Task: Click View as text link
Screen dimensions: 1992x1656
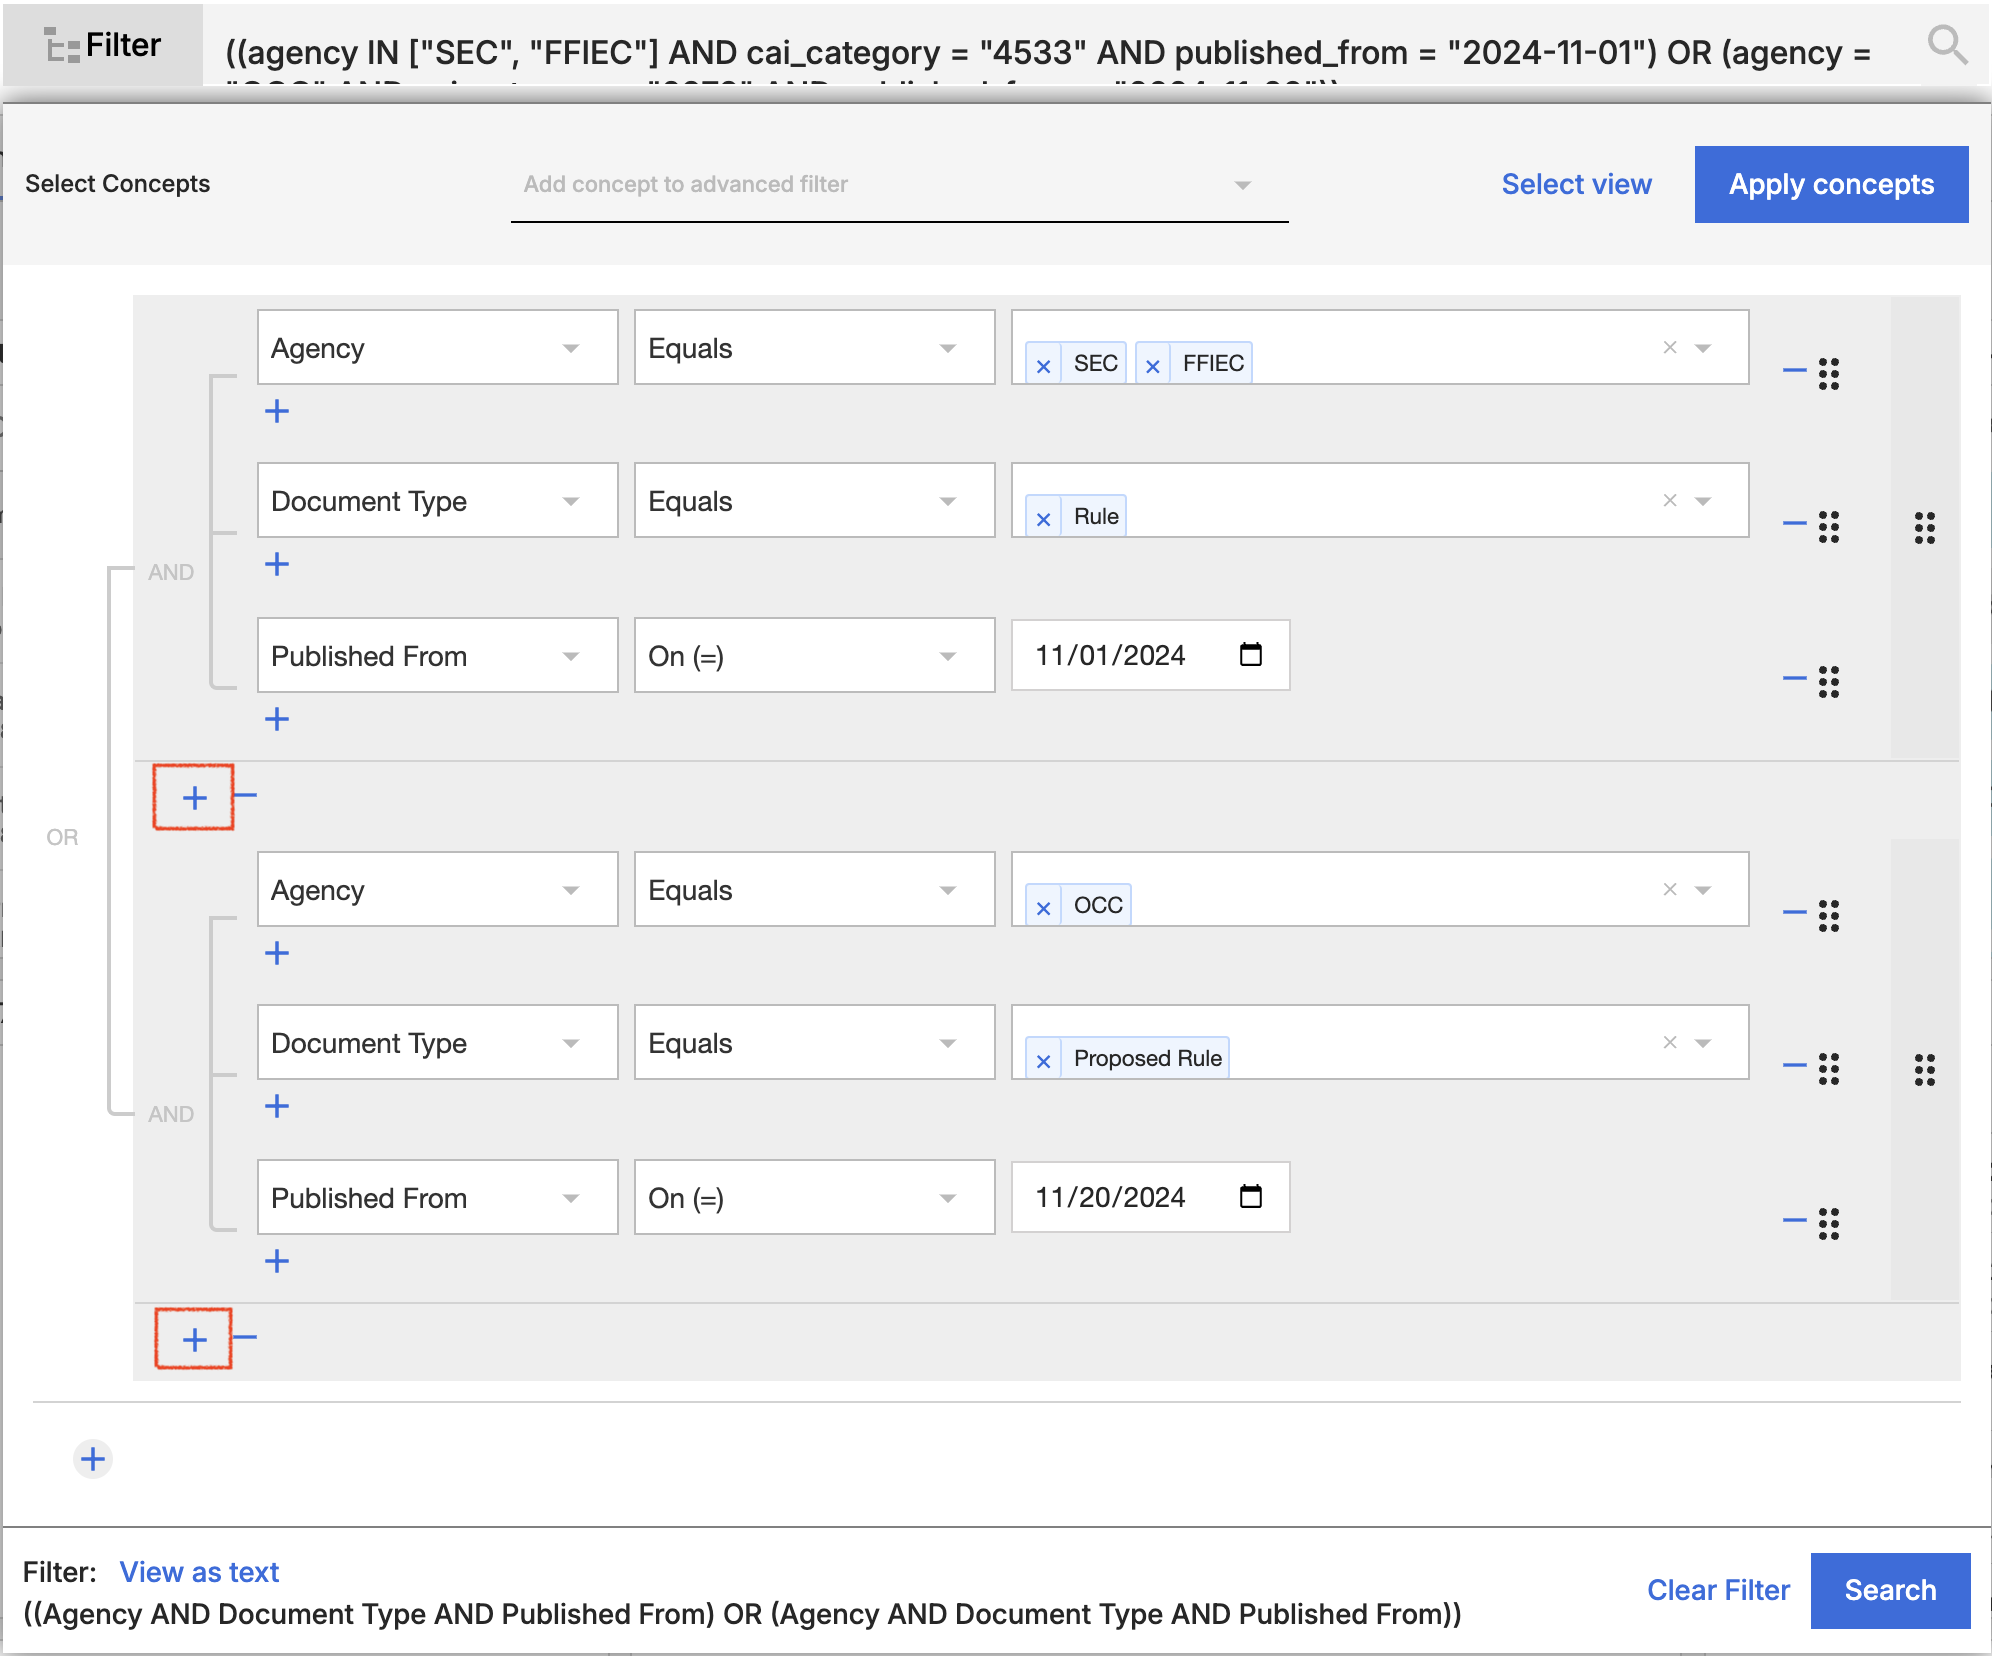Action: click(199, 1572)
